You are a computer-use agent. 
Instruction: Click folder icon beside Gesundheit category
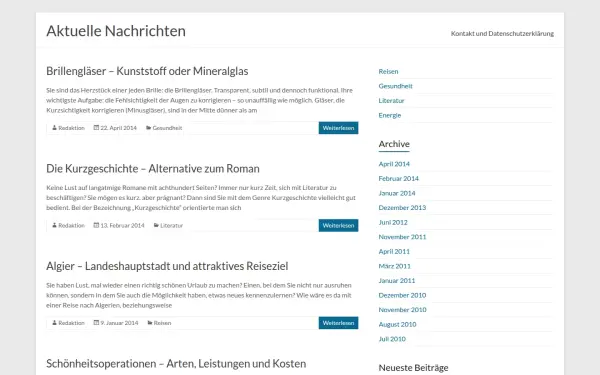[x=148, y=128]
